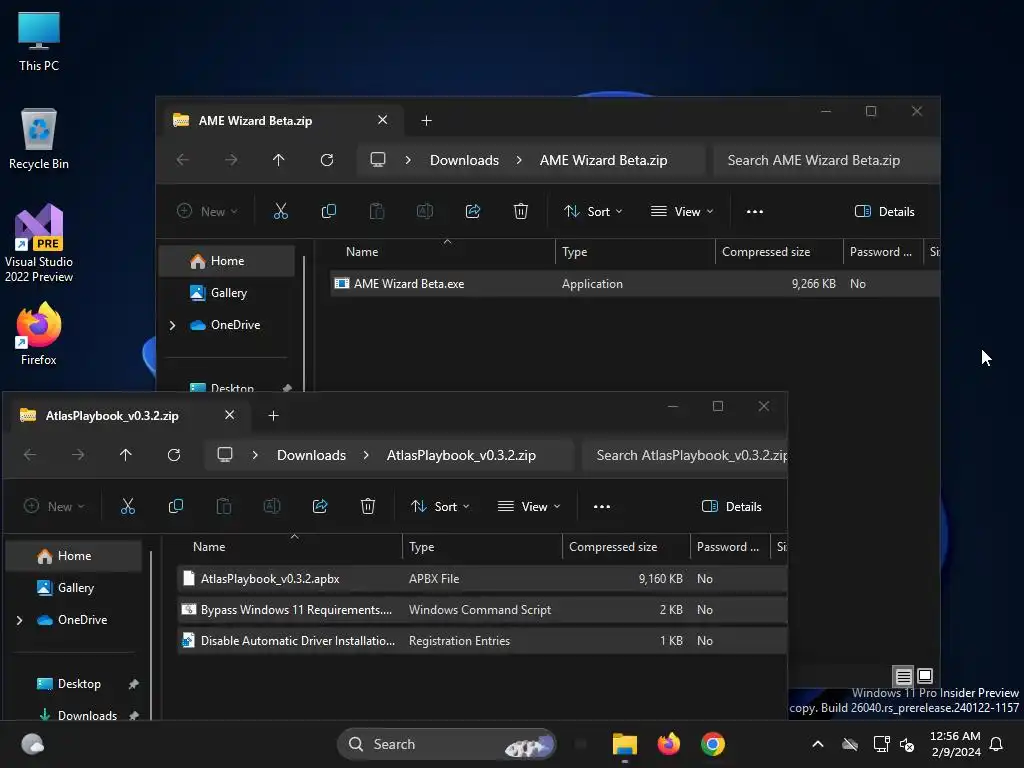Viewport: 1024px width, 768px height.
Task: Add new tab in AME Wizard window
Action: pyautogui.click(x=426, y=121)
